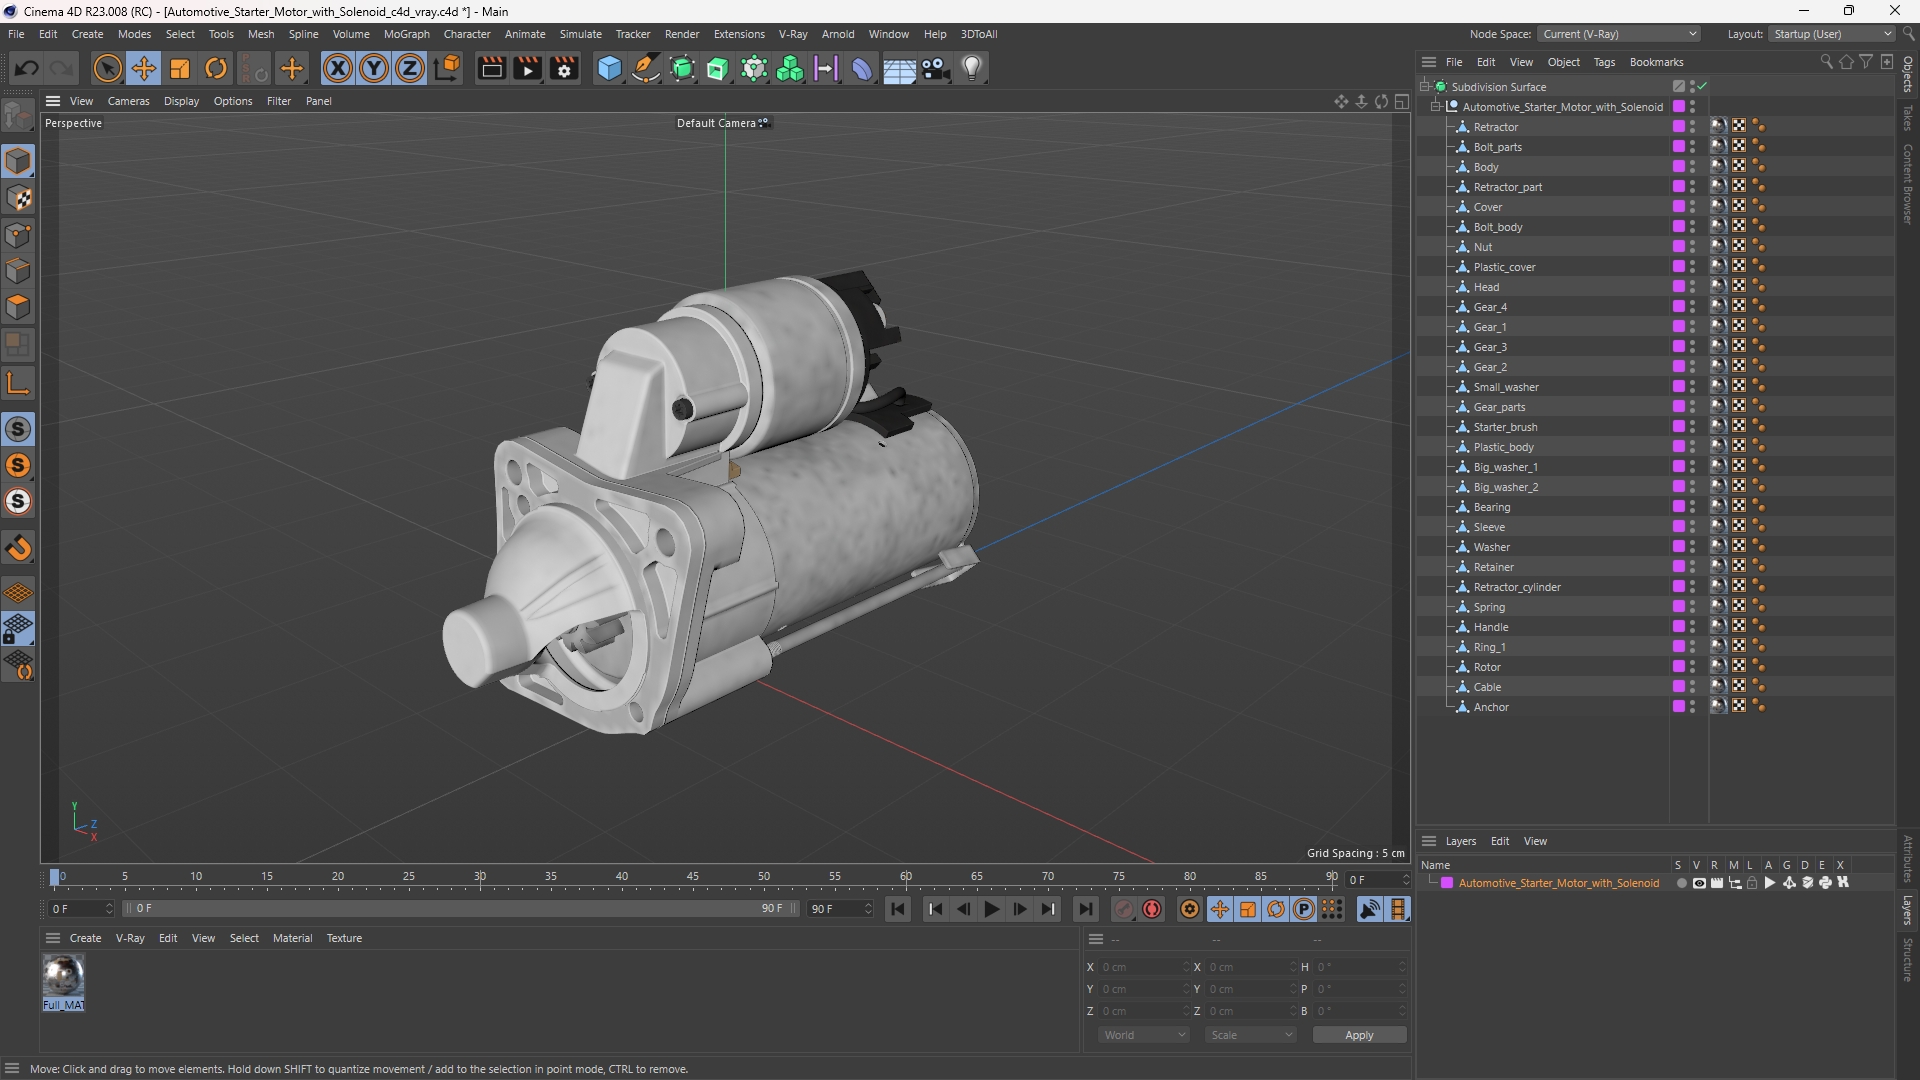This screenshot has height=1080, width=1920.
Task: Click the Undo arrow icon
Action: coord(27,68)
